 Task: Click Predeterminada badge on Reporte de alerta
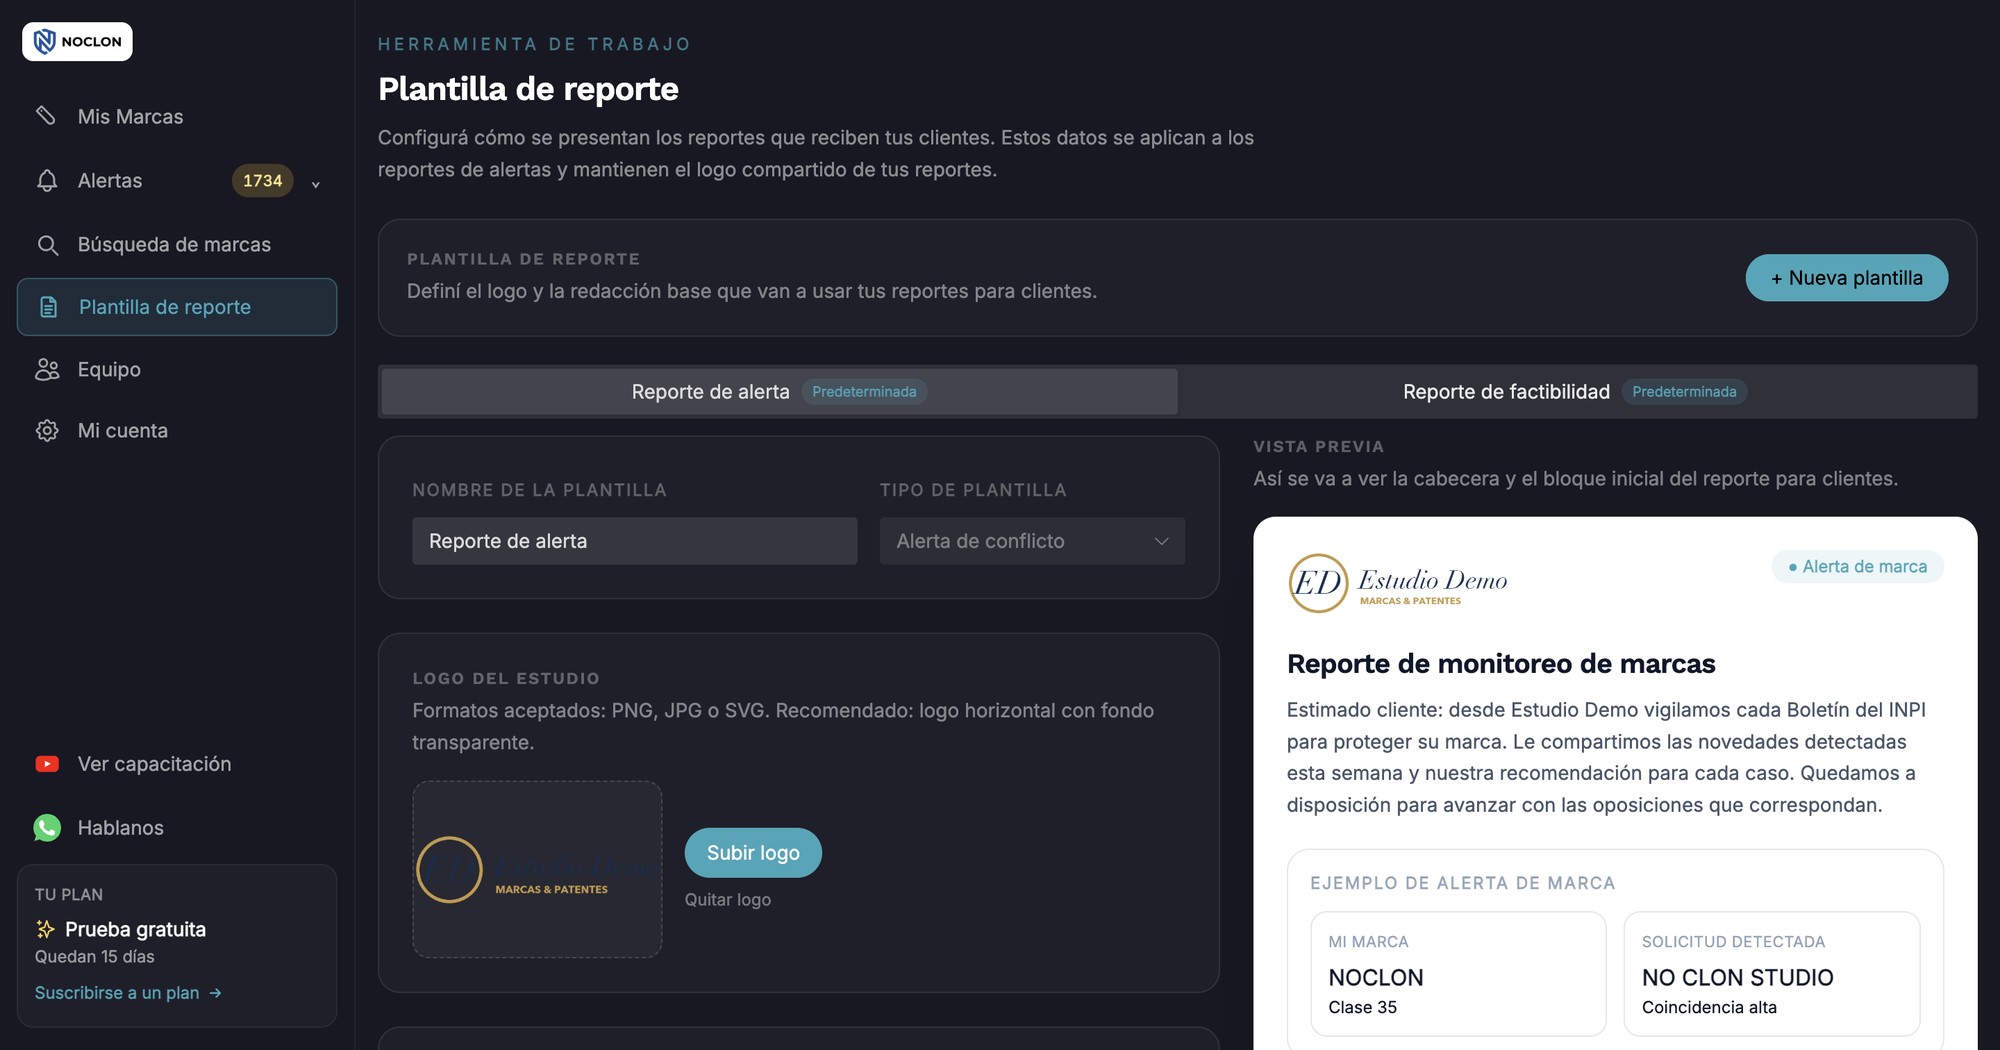point(864,392)
